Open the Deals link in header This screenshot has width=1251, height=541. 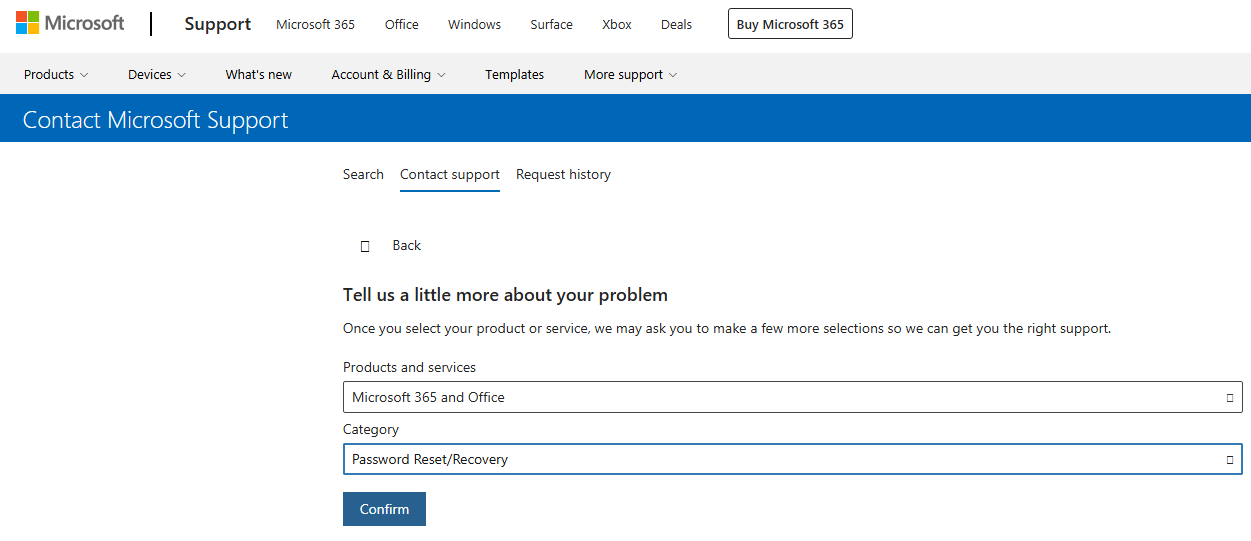676,25
